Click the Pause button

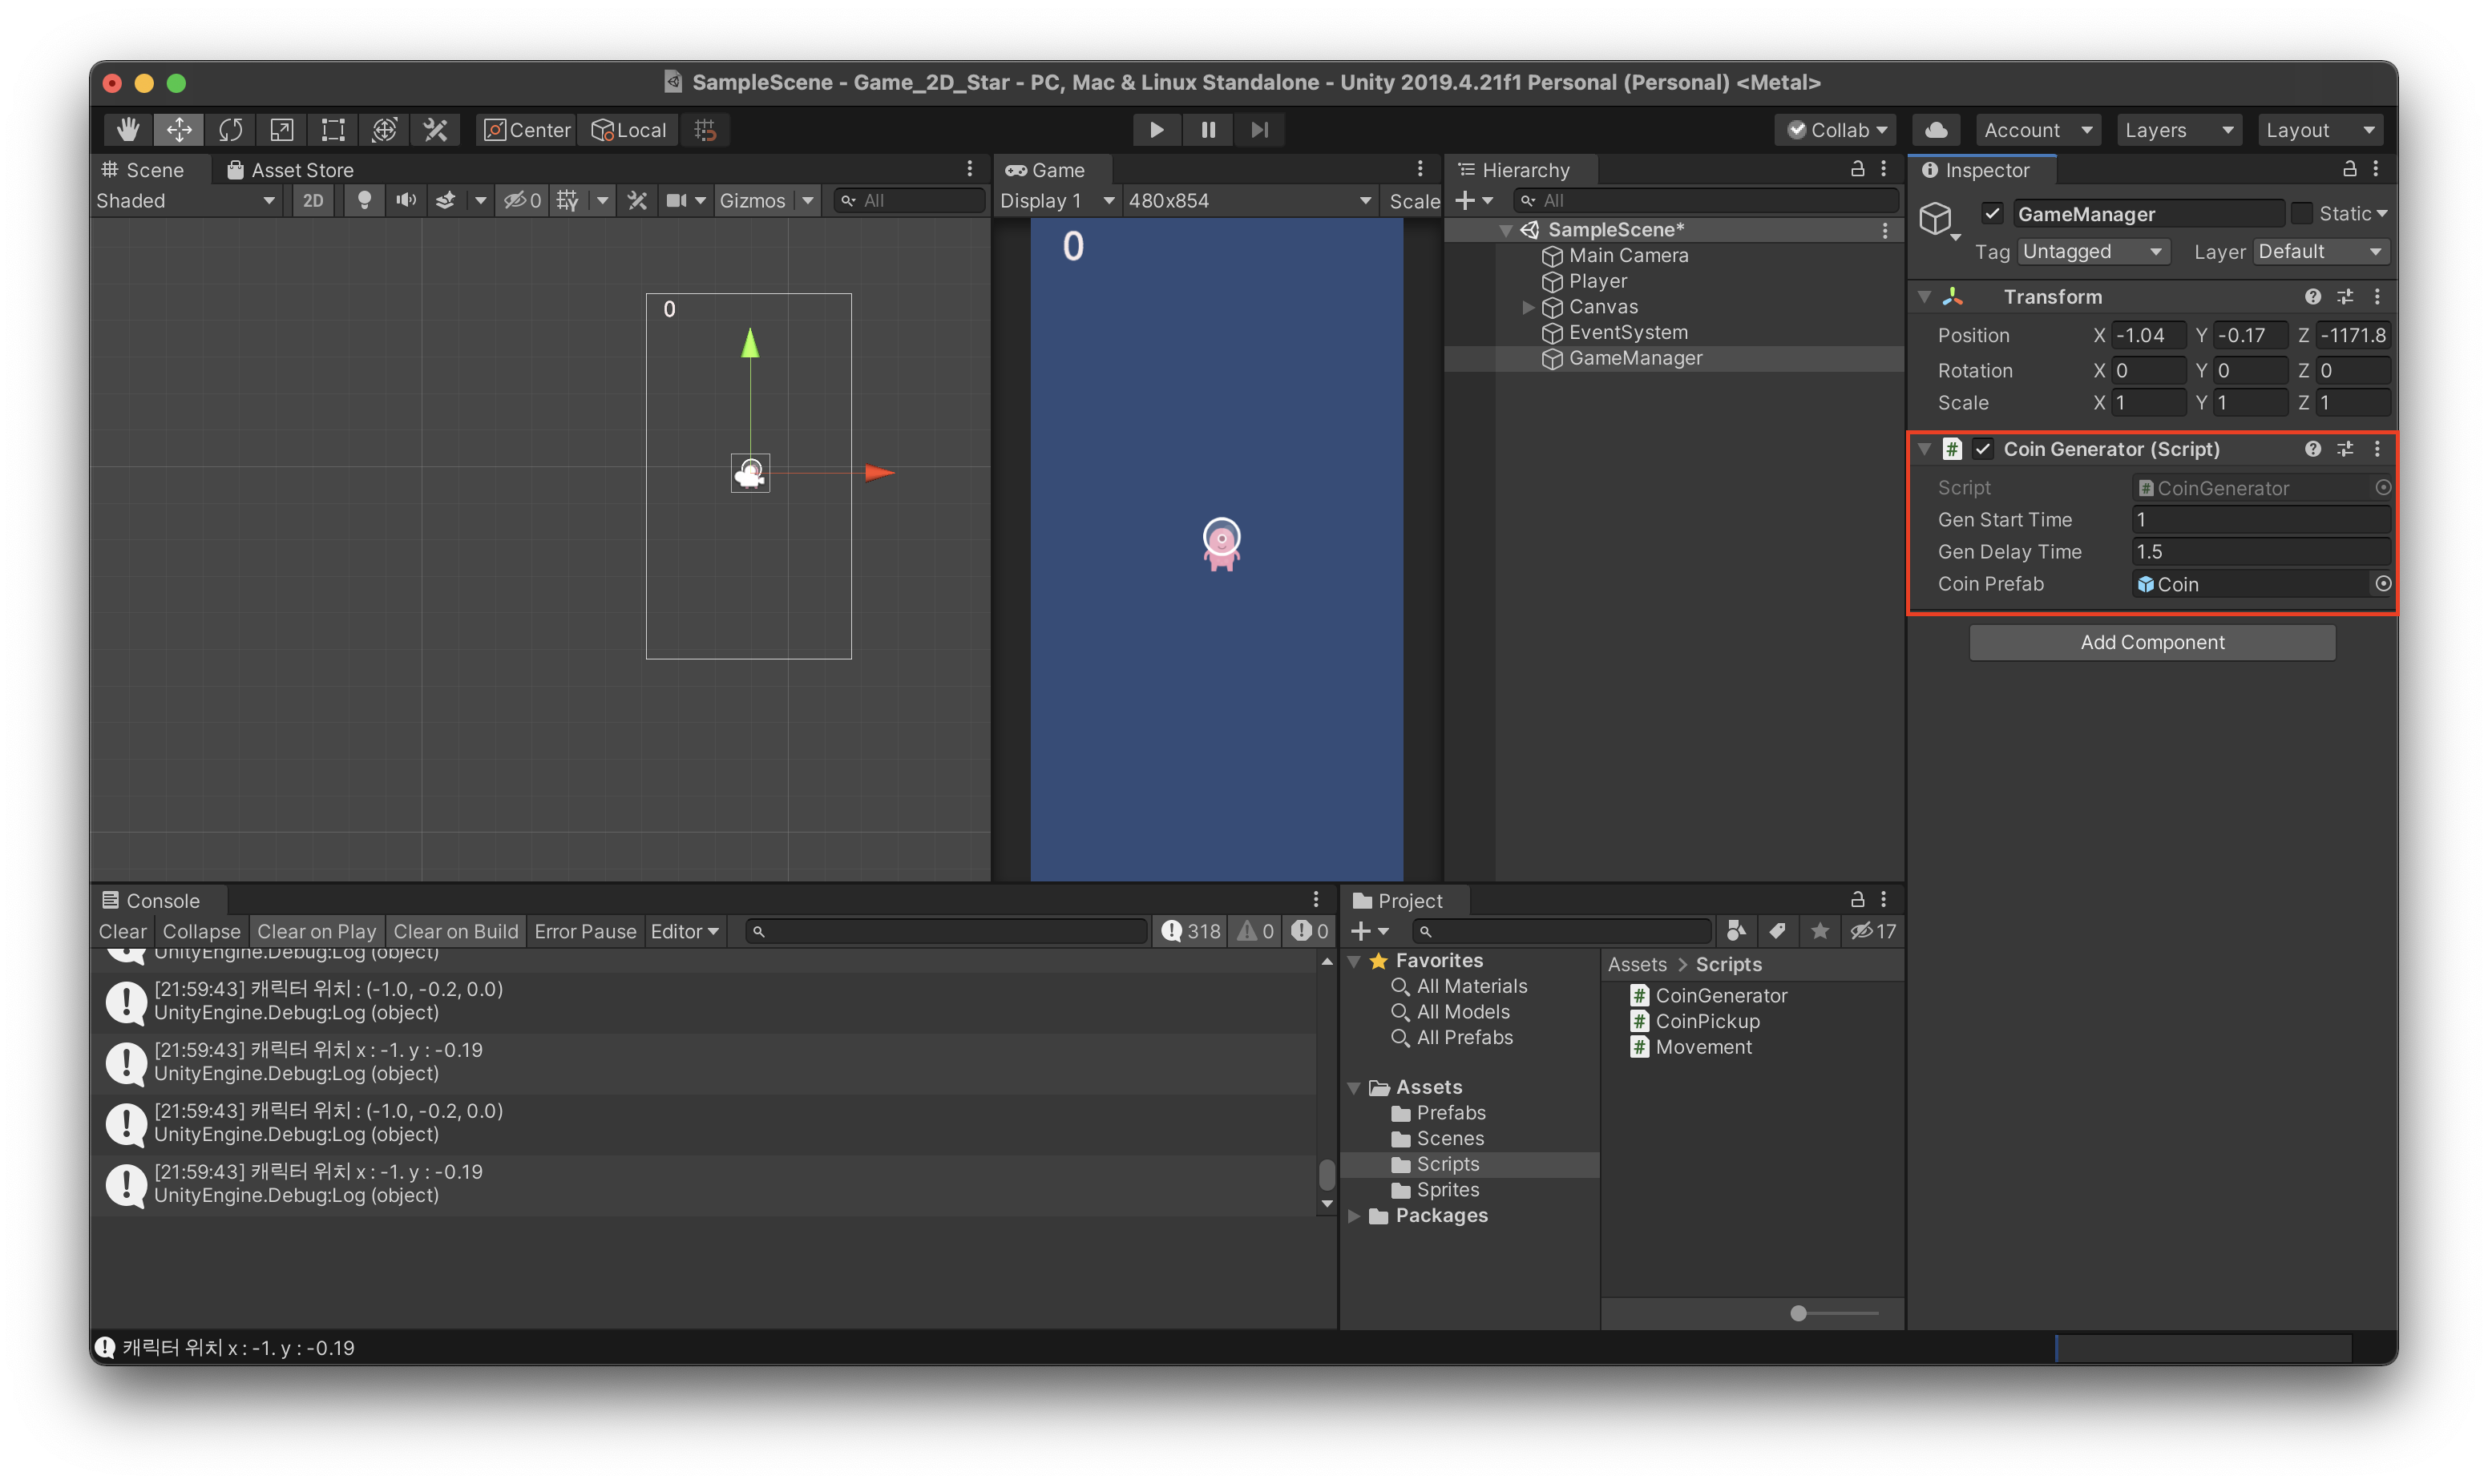pos(1208,130)
